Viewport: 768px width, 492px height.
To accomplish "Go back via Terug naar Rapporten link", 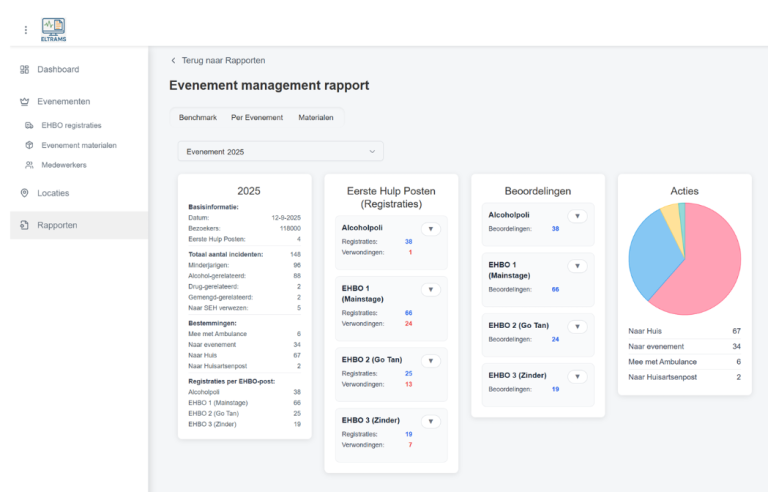I will [218, 61].
